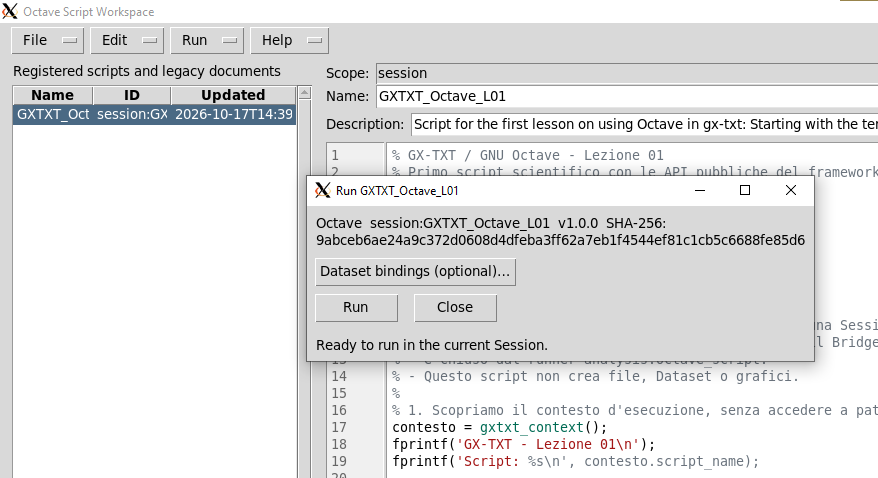Screen dimensions: 878x478
Task: Maximize the Run GXTXT_Octave_L01 dialog
Action: tap(745, 190)
